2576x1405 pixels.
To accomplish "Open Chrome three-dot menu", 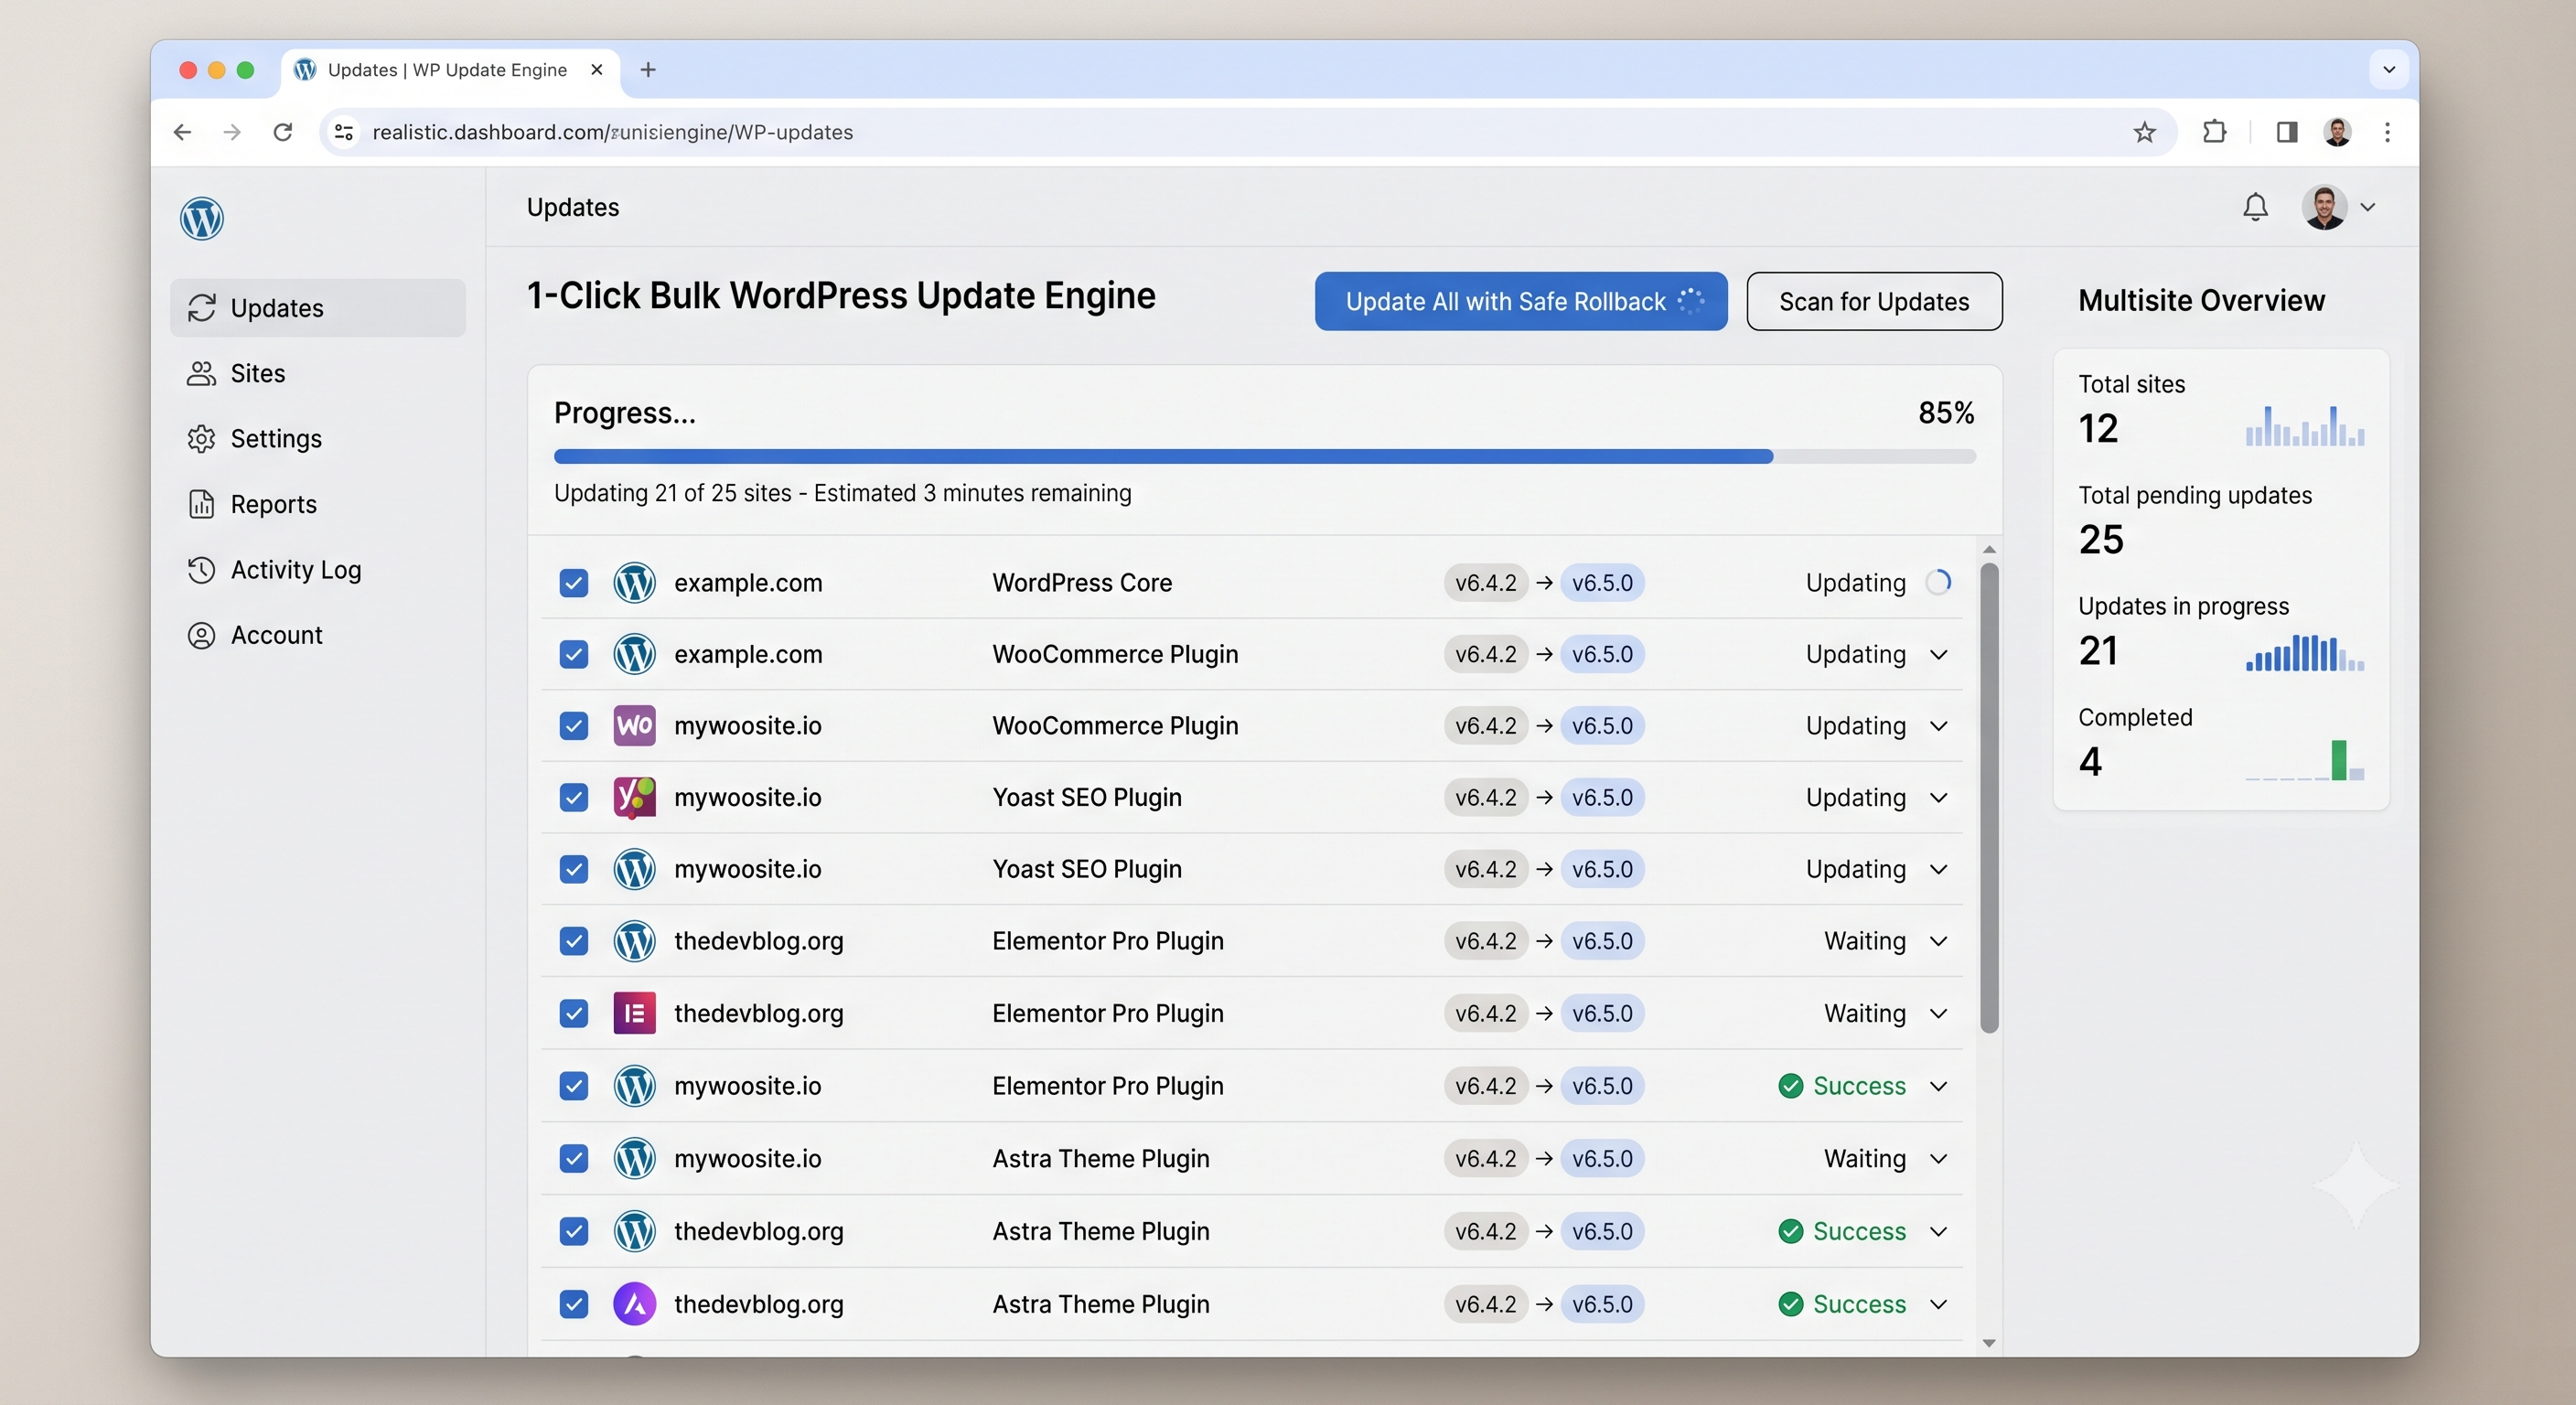I will coord(2387,132).
